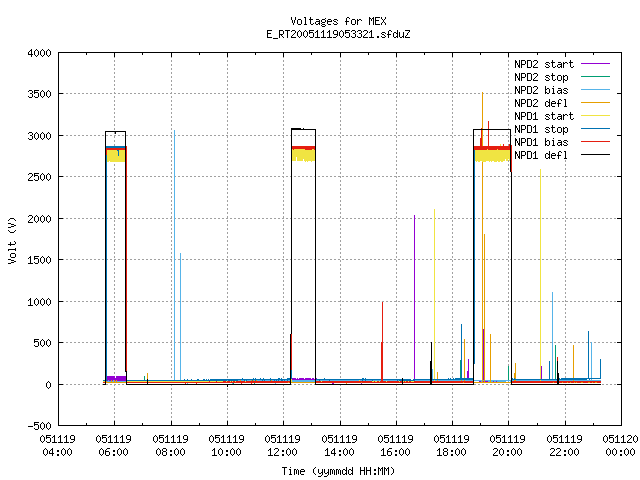Click the red NPD1 bias legend line
This screenshot has height=480, width=640.
click(596, 142)
